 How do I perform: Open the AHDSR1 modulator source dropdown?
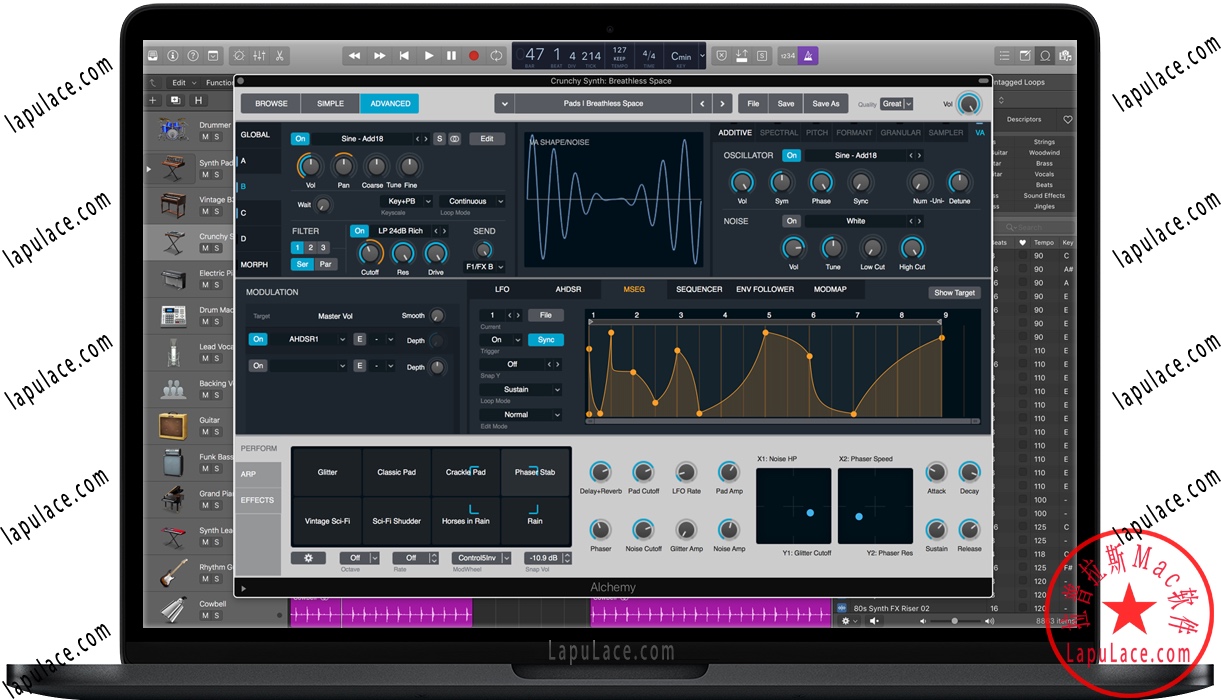[x=309, y=339]
